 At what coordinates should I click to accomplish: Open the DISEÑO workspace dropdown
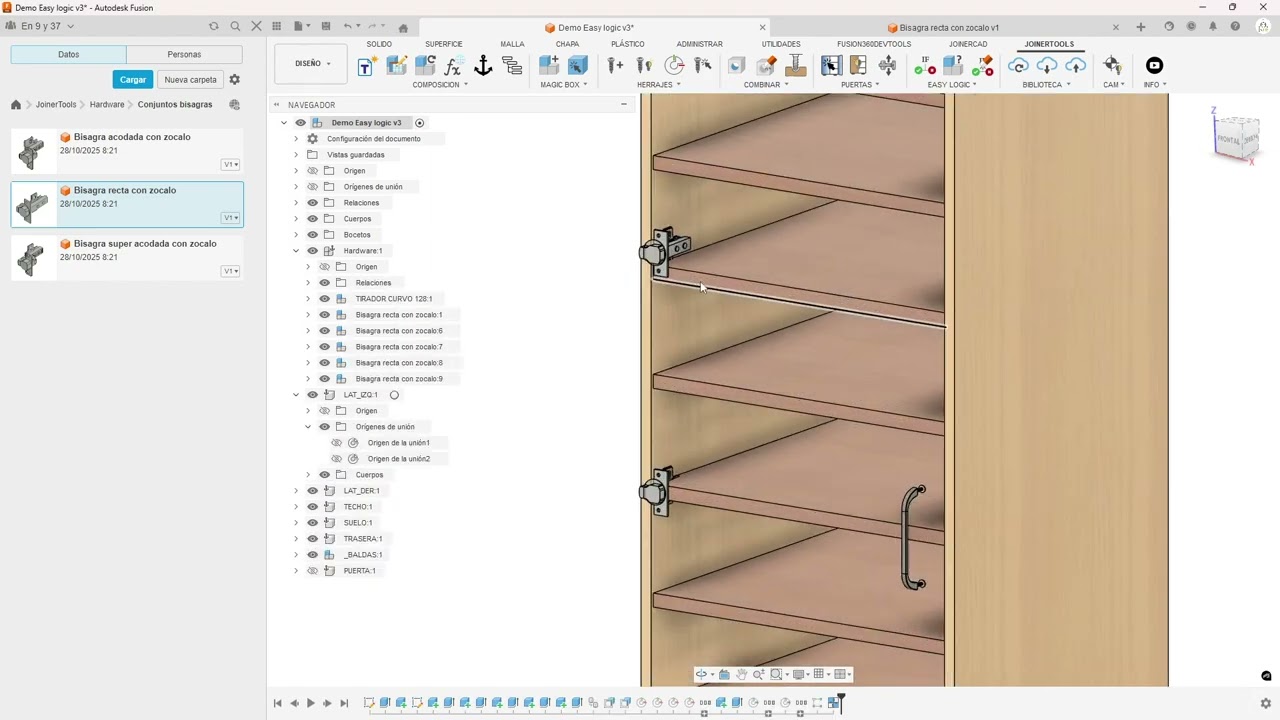312,63
